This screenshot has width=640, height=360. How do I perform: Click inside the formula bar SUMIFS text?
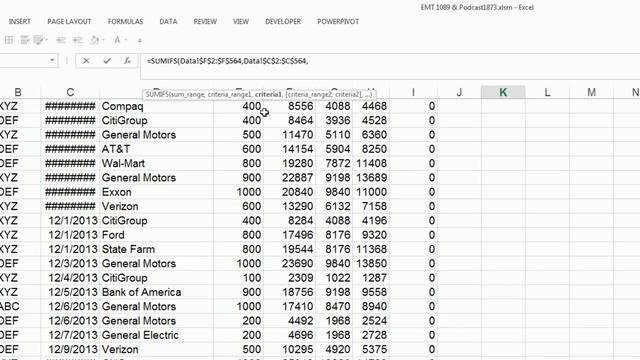(x=227, y=61)
